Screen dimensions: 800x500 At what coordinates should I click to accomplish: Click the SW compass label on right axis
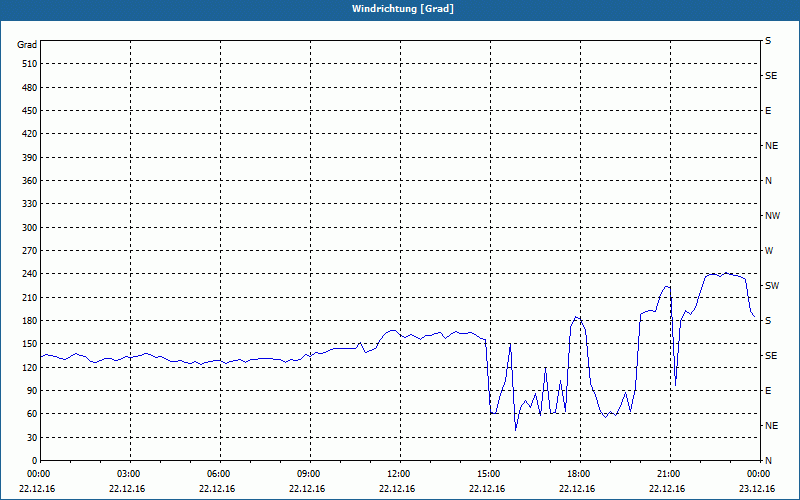[x=772, y=286]
